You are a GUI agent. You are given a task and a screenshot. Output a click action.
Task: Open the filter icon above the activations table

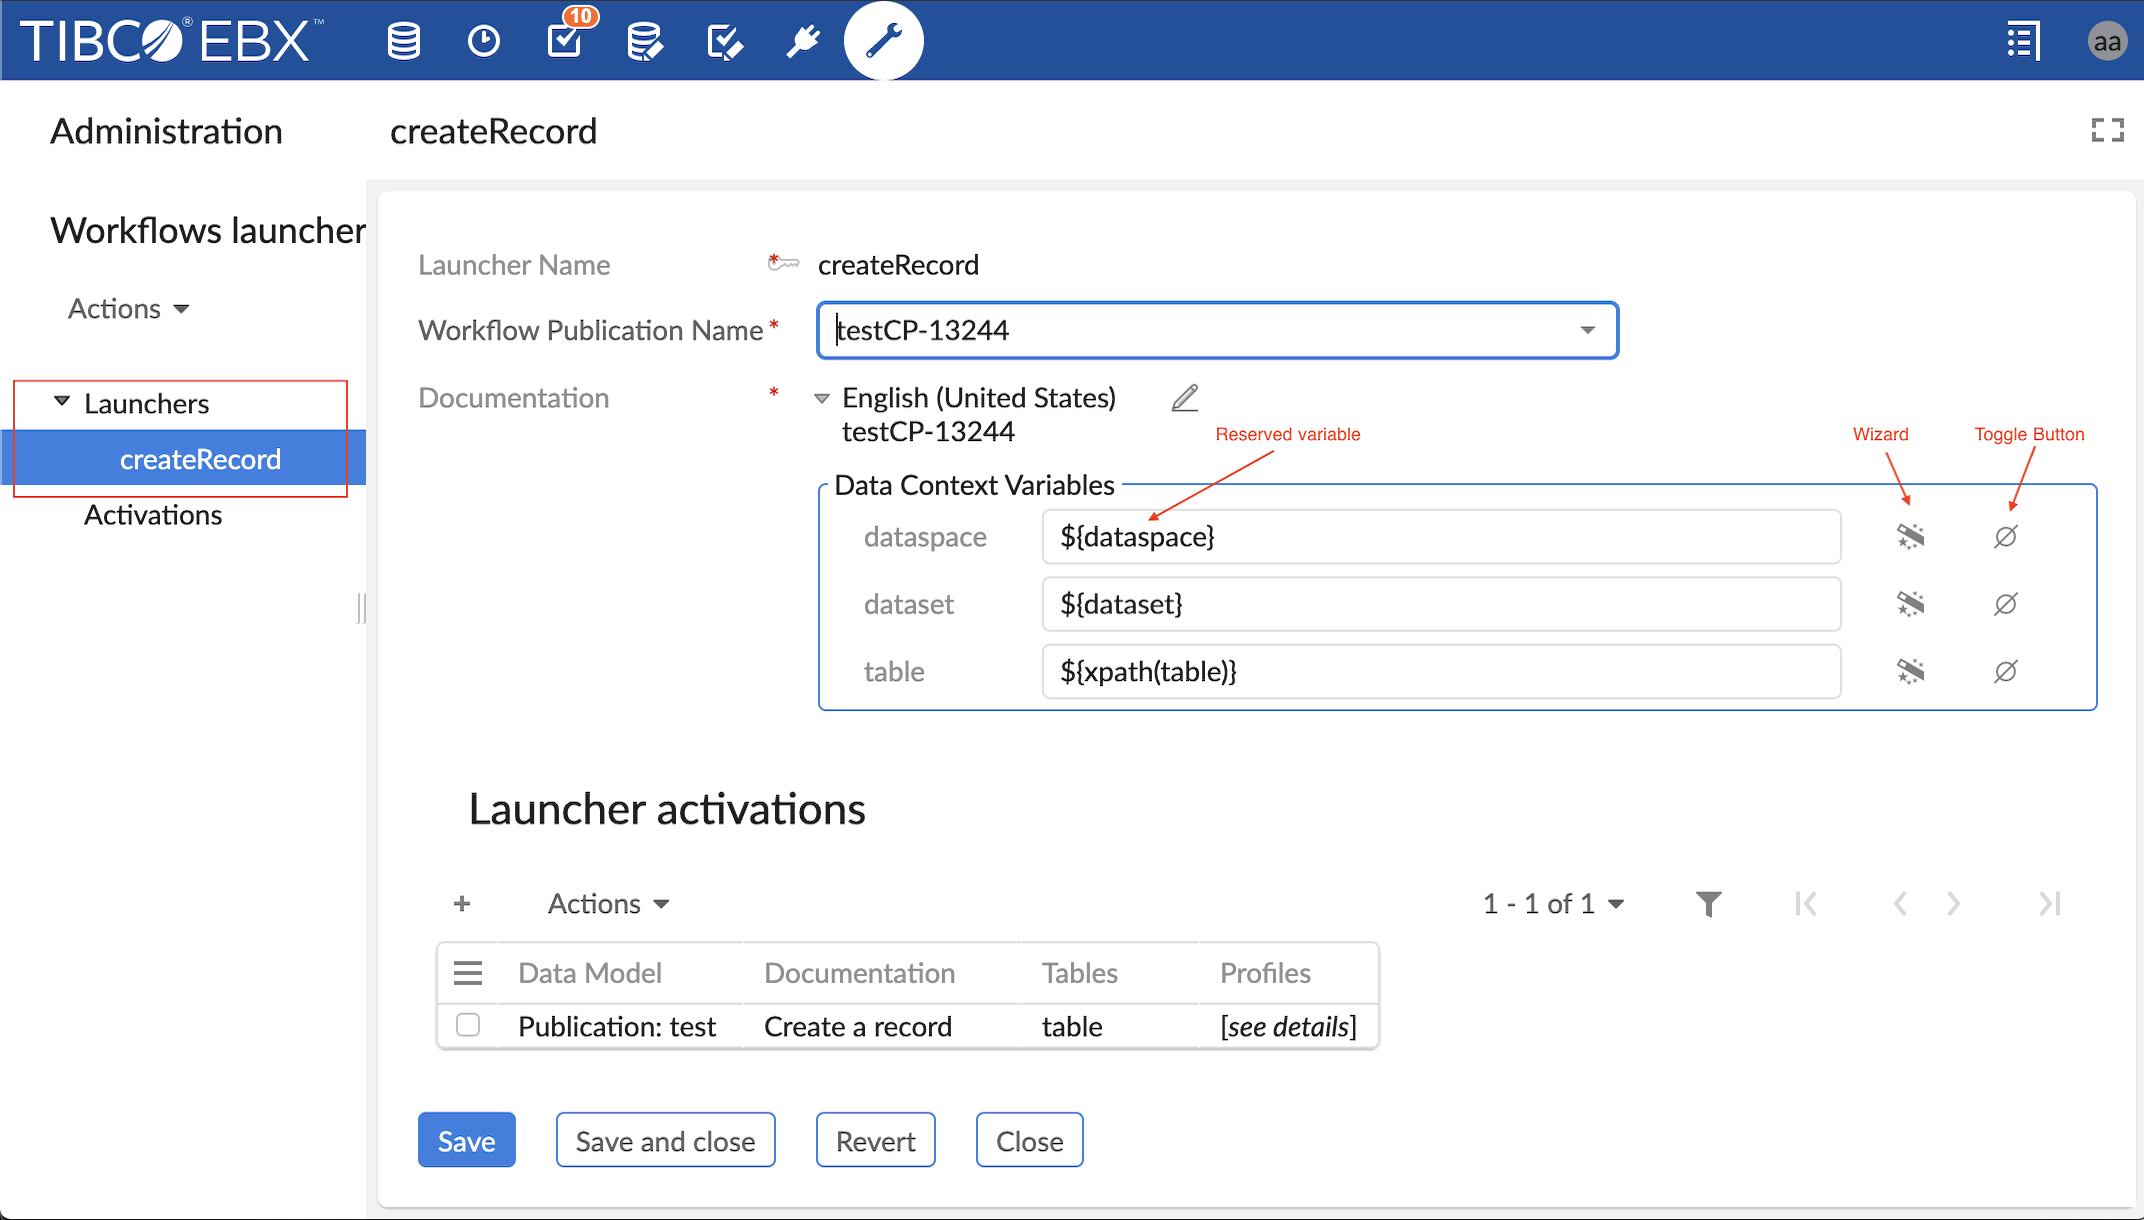click(1709, 903)
